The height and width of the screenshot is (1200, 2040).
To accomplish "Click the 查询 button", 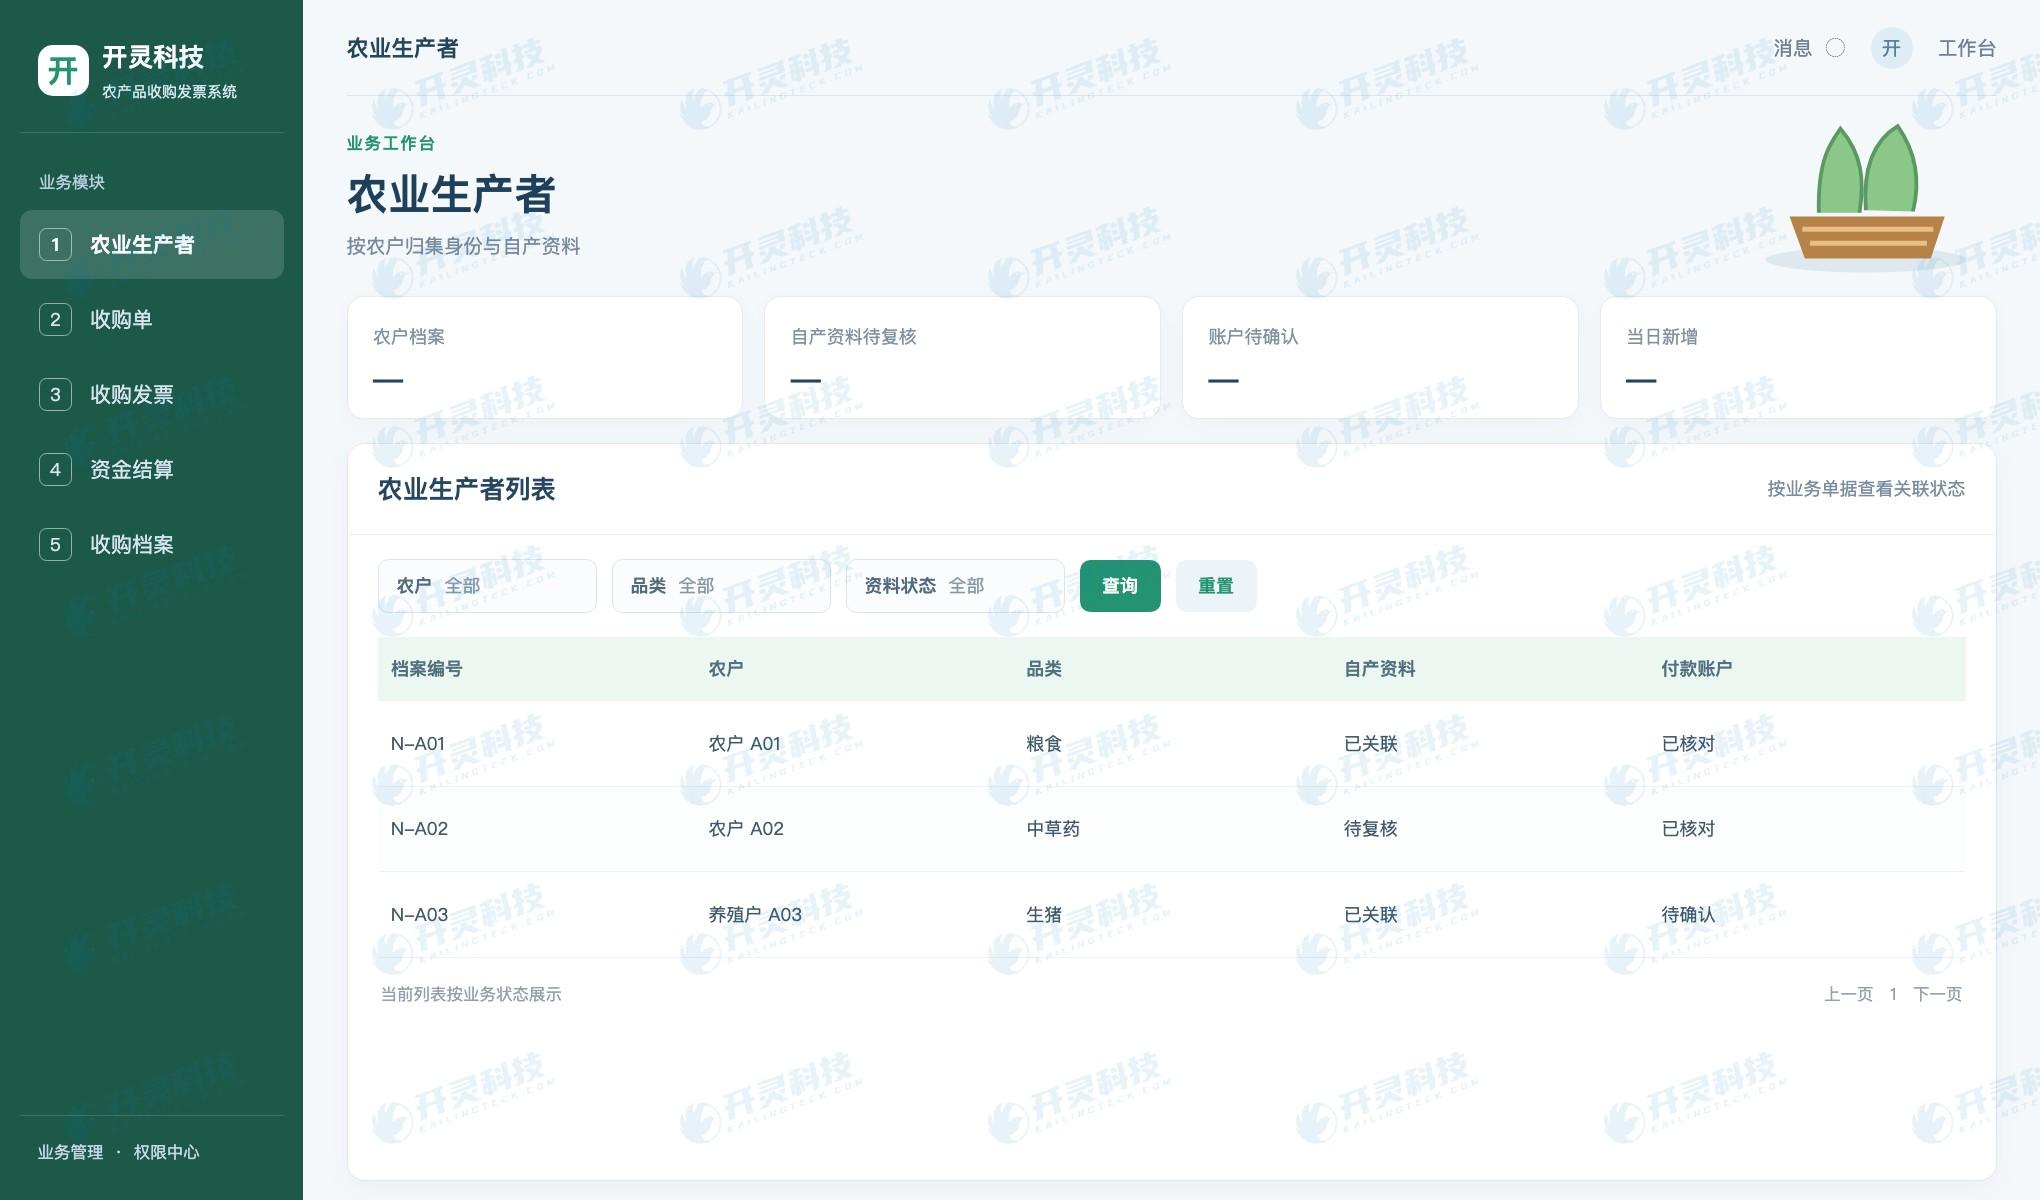I will click(1120, 586).
